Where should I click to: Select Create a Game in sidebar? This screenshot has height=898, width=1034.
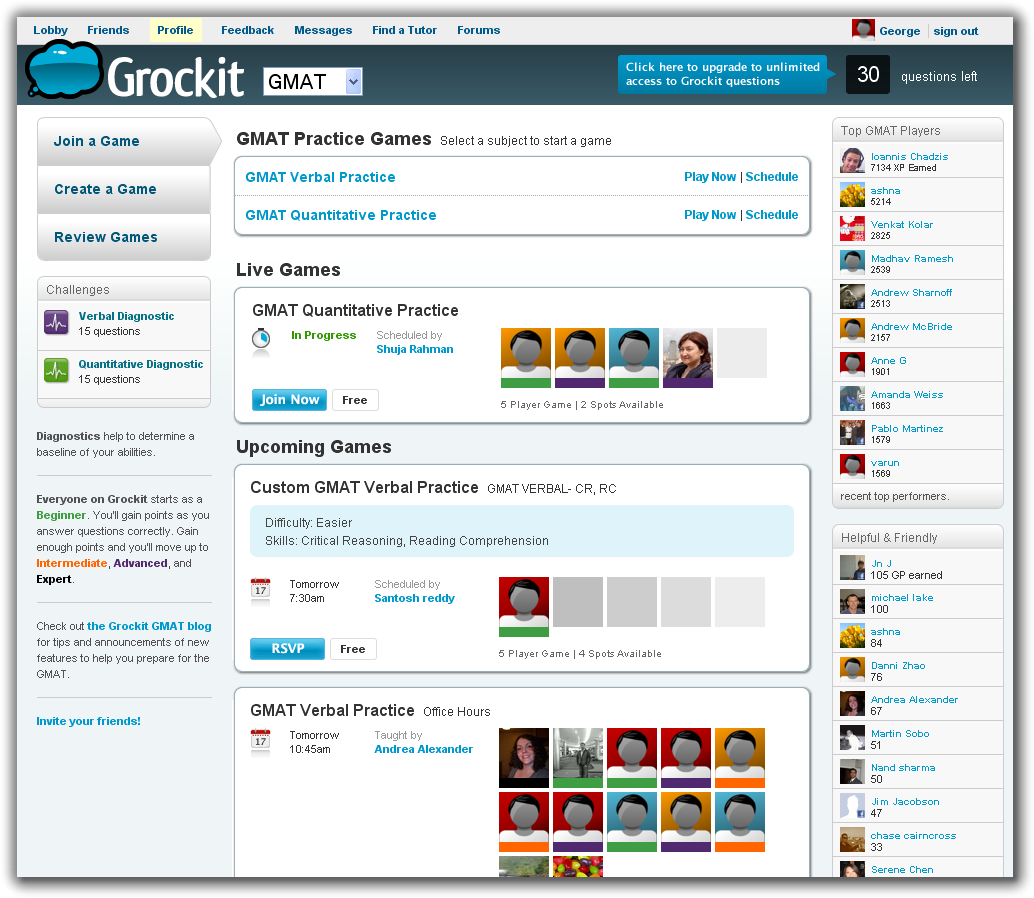[x=124, y=189]
